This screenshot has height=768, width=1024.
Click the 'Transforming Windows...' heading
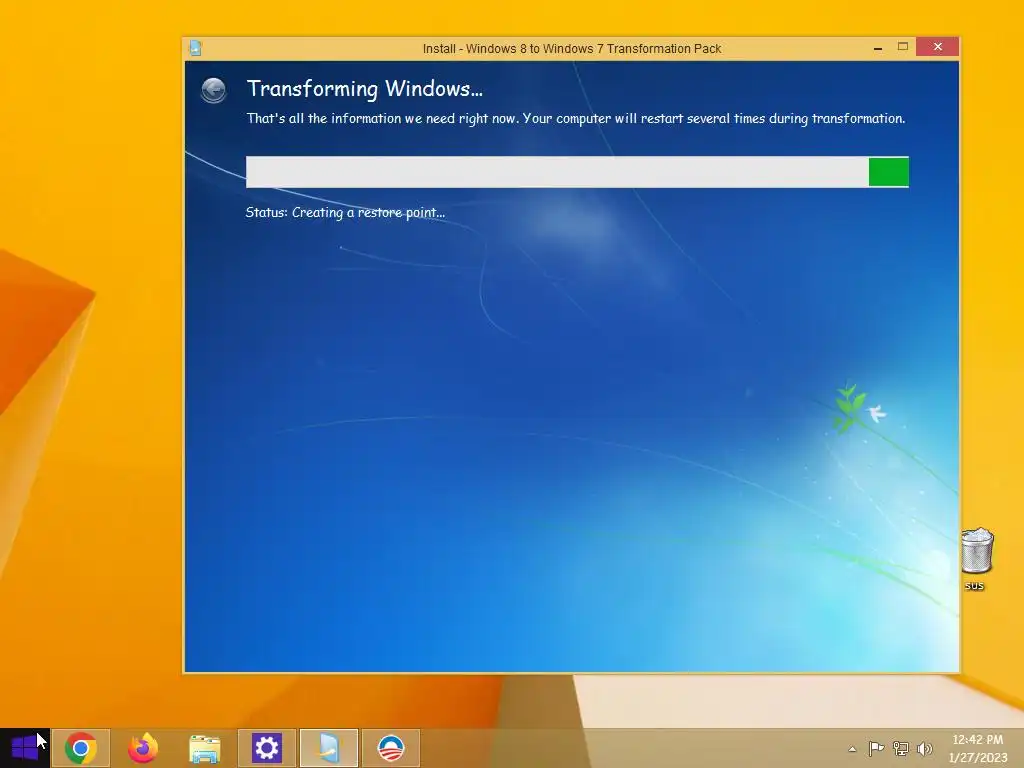click(x=364, y=89)
